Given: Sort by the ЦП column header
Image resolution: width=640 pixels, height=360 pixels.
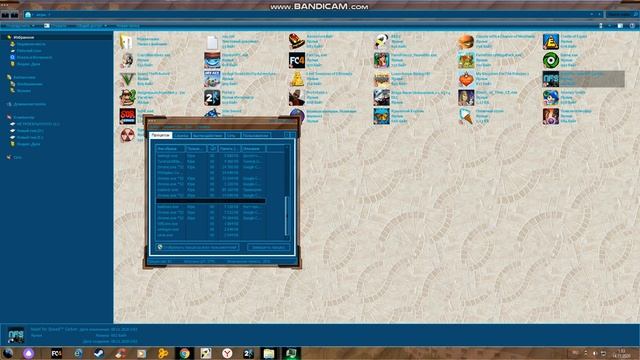Looking at the screenshot, I should pyautogui.click(x=212, y=149).
